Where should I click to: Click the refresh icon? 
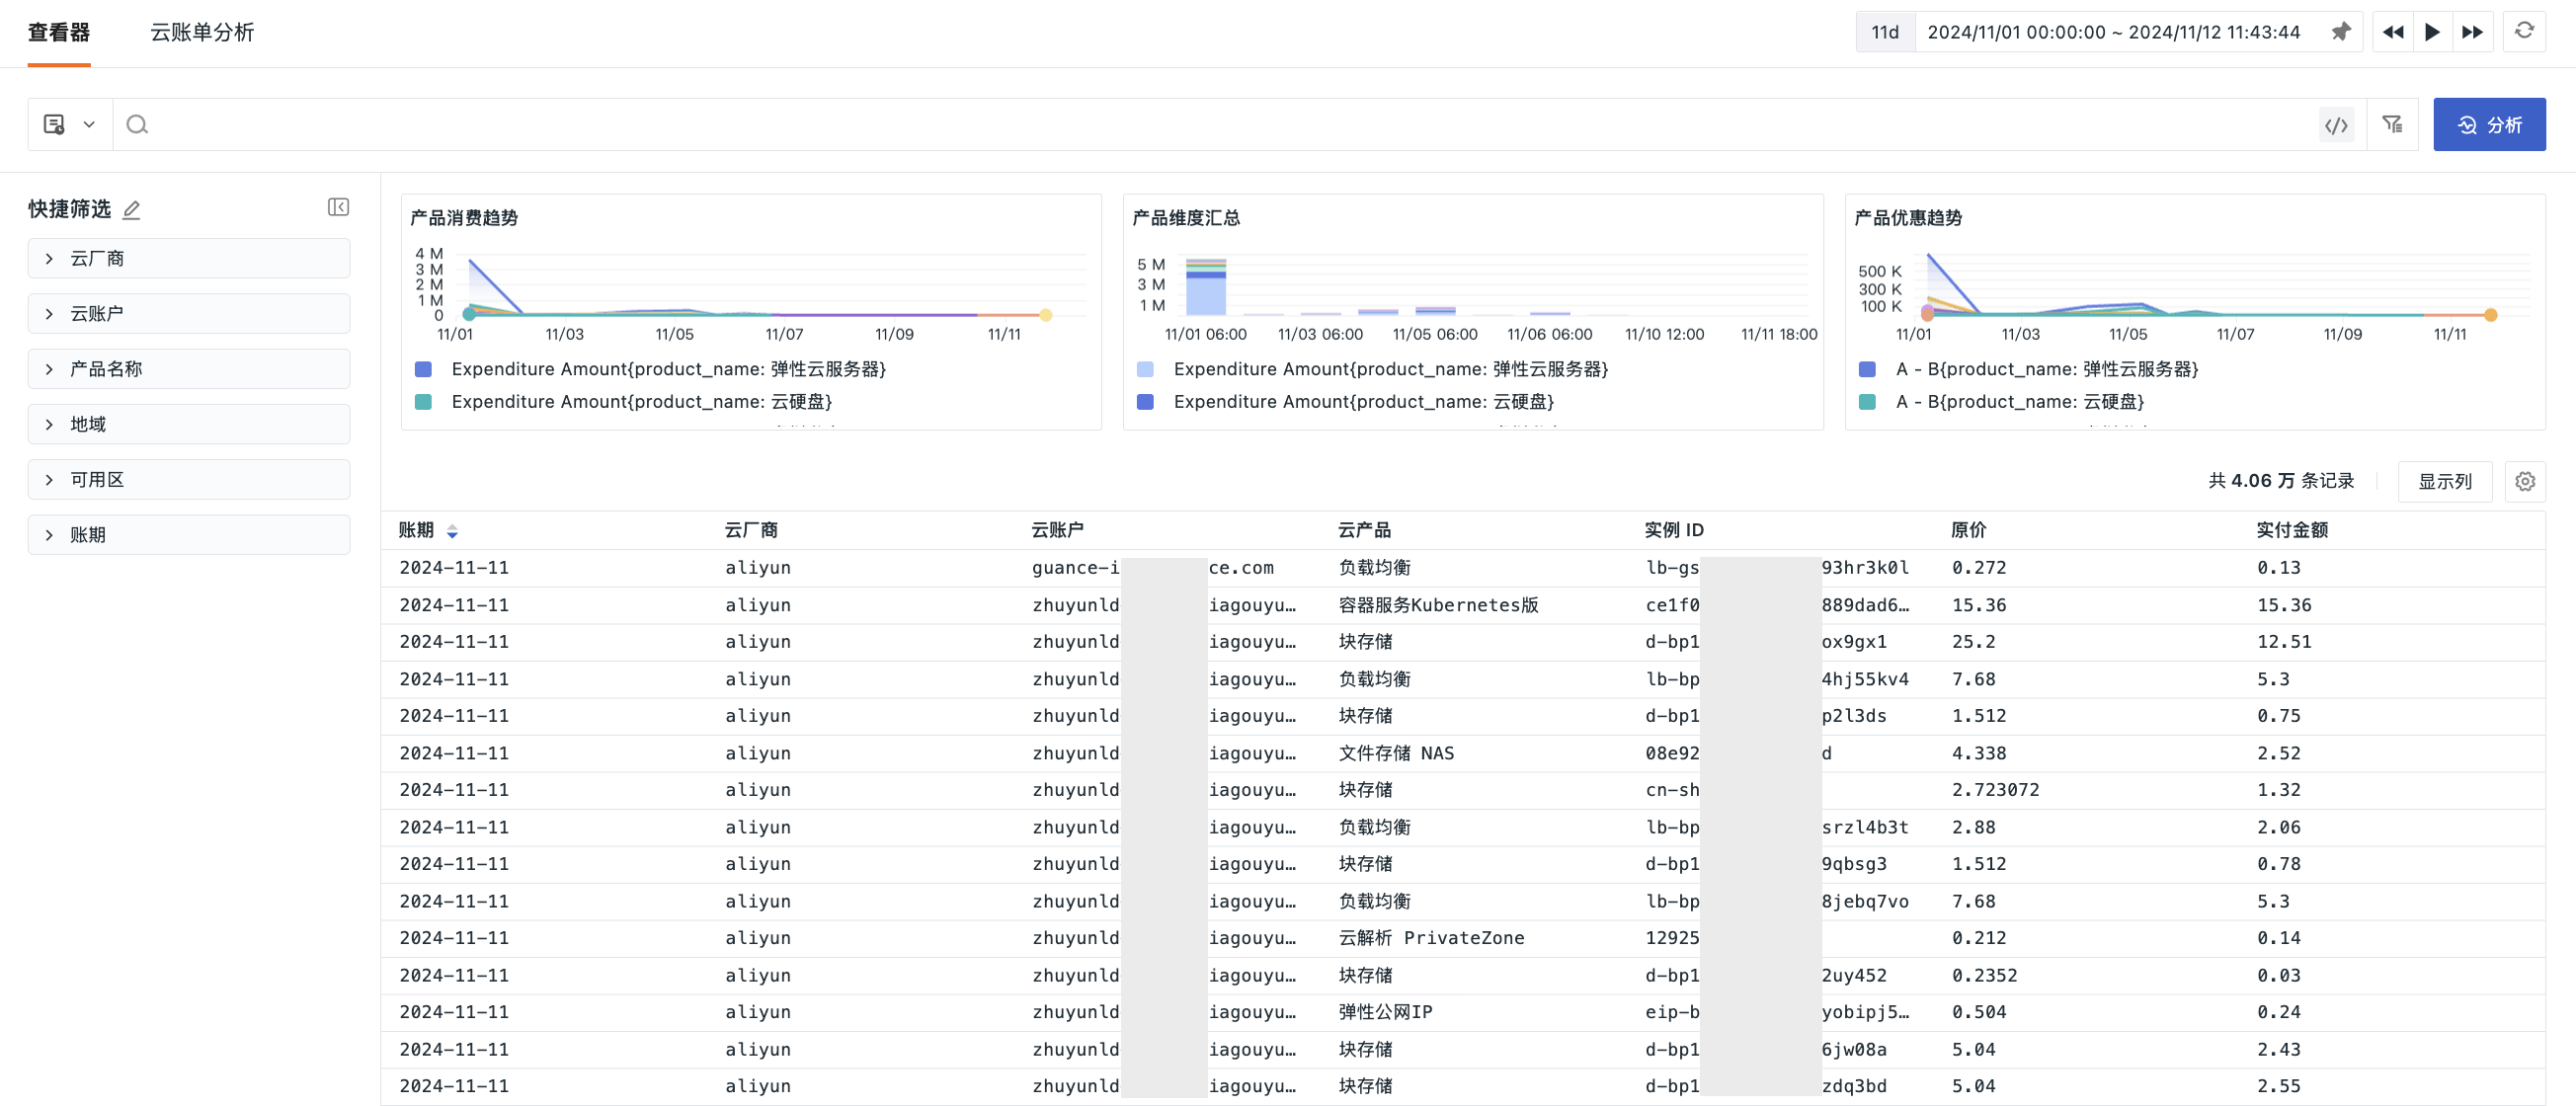click(x=2524, y=31)
